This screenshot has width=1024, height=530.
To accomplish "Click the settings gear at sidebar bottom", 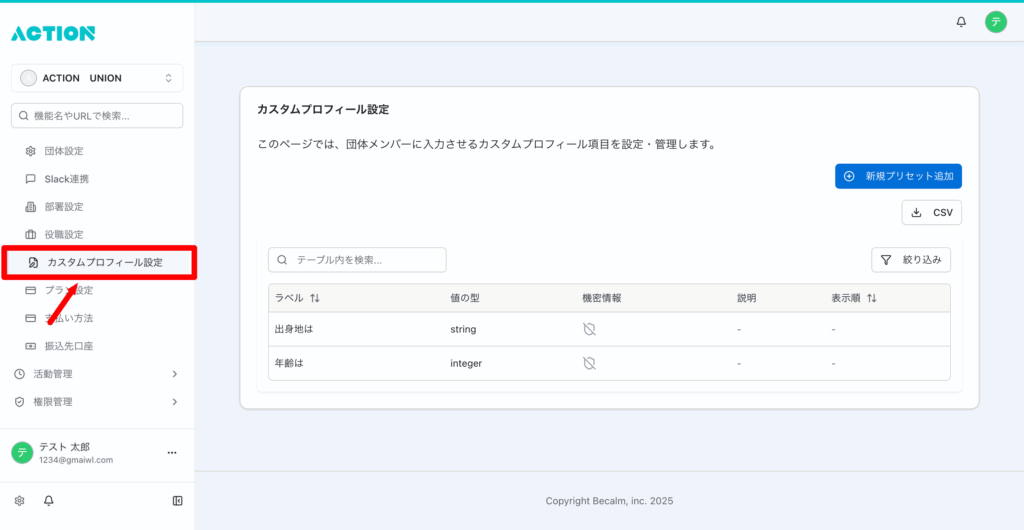I will pyautogui.click(x=19, y=500).
